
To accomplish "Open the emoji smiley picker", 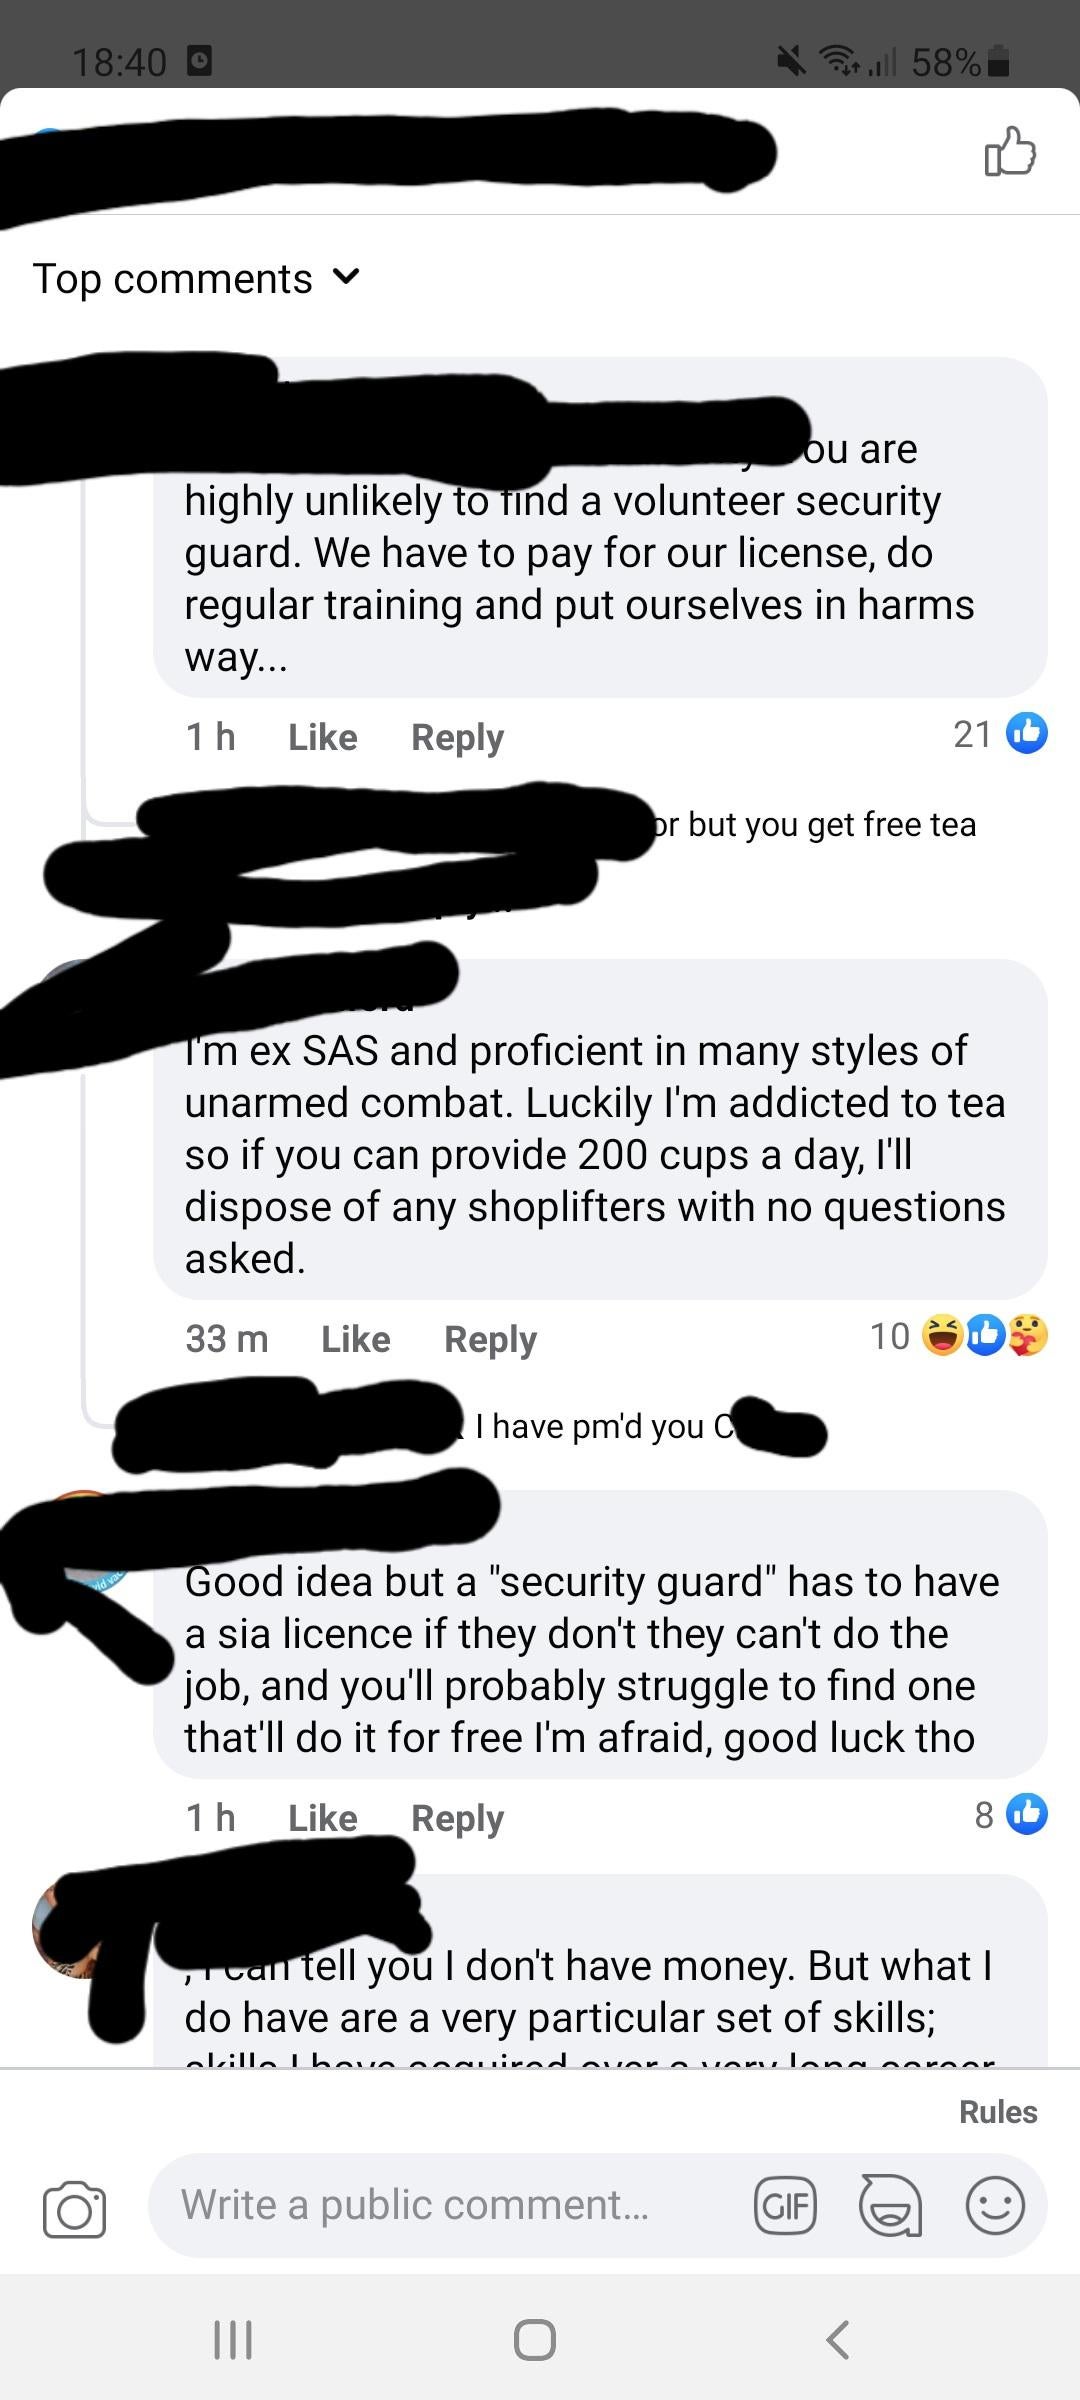I will [x=995, y=2205].
